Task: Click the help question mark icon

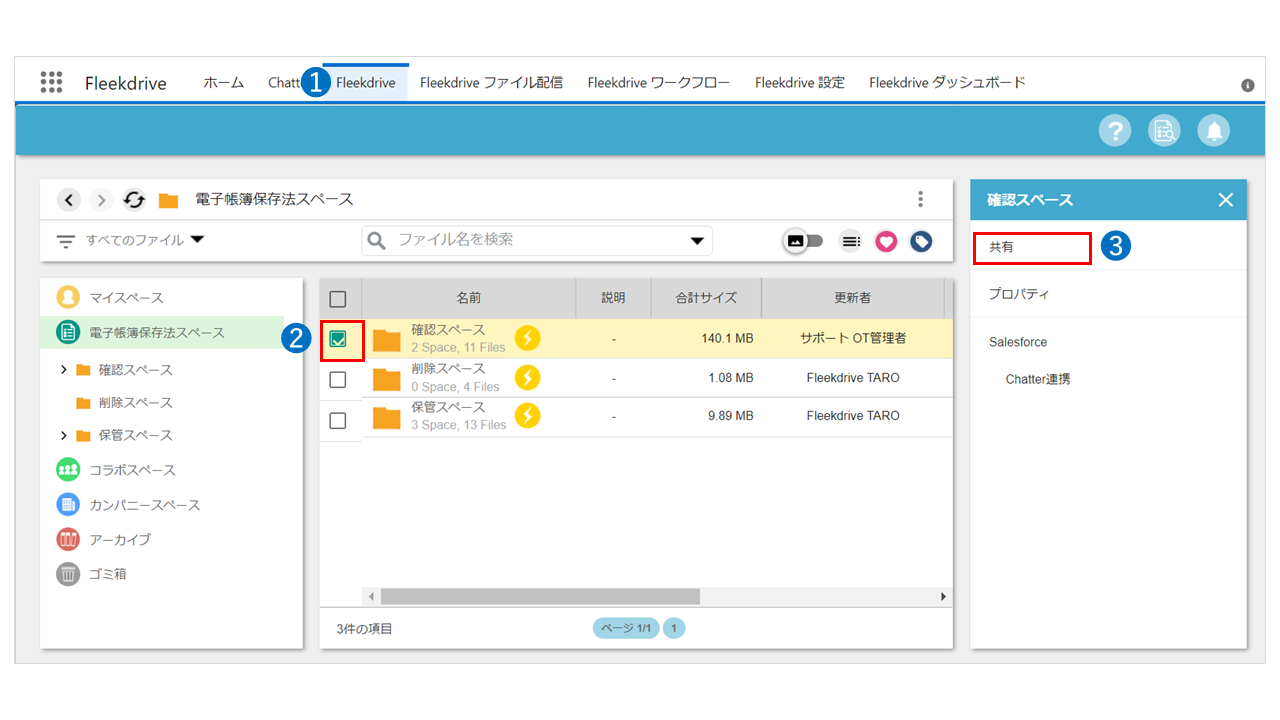Action: 1115,130
